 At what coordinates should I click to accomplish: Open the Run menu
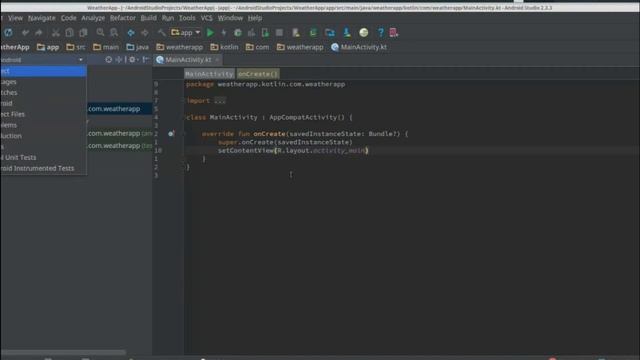coord(168,18)
